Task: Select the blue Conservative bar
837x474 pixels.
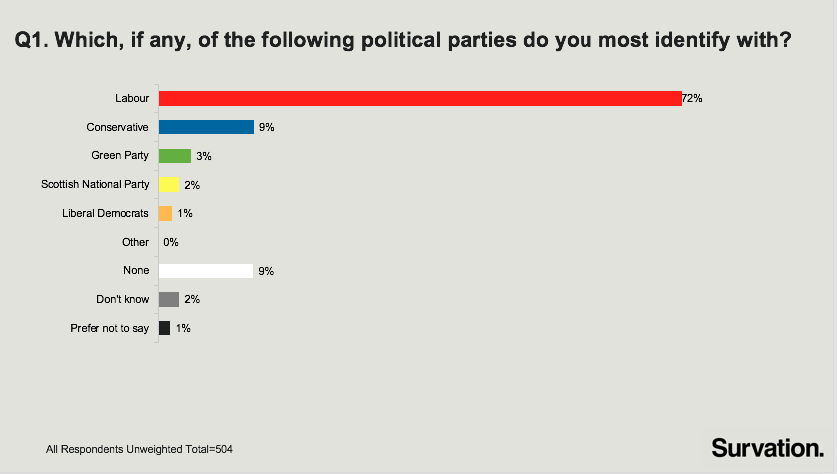Action: 207,127
